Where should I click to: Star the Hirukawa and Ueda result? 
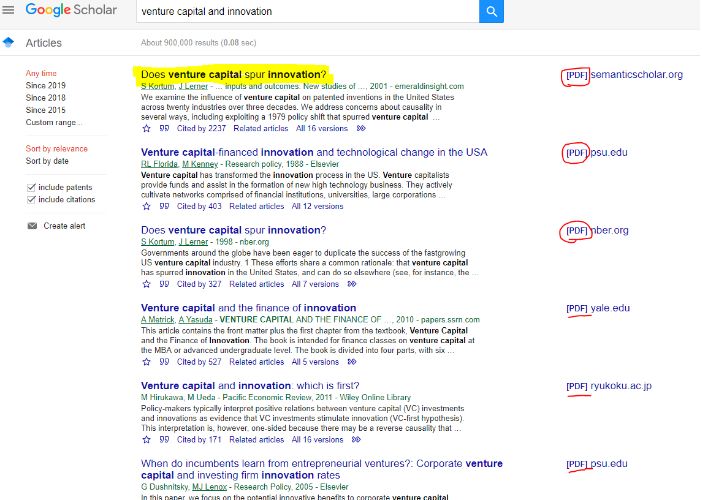pyautogui.click(x=146, y=440)
